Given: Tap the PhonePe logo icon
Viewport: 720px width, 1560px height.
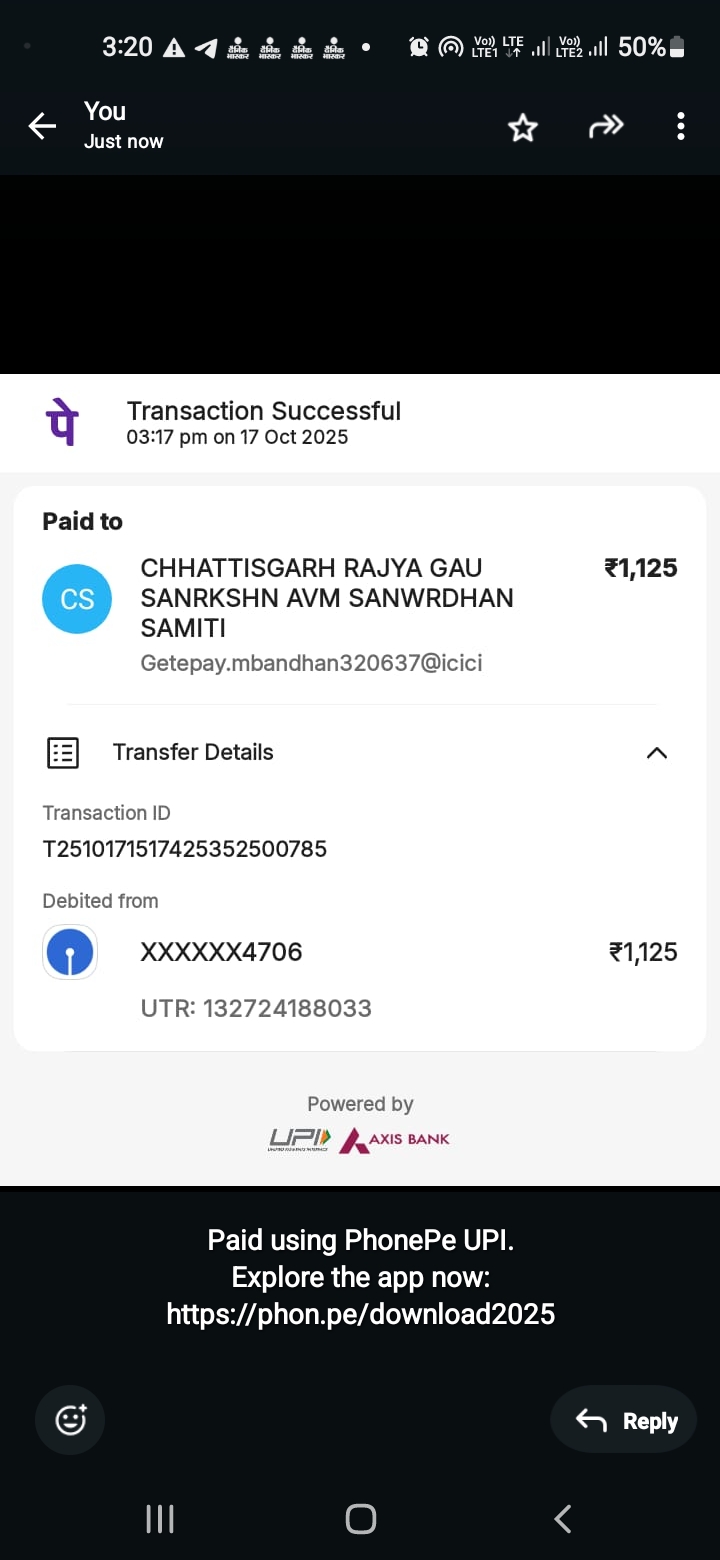Looking at the screenshot, I should [x=63, y=423].
